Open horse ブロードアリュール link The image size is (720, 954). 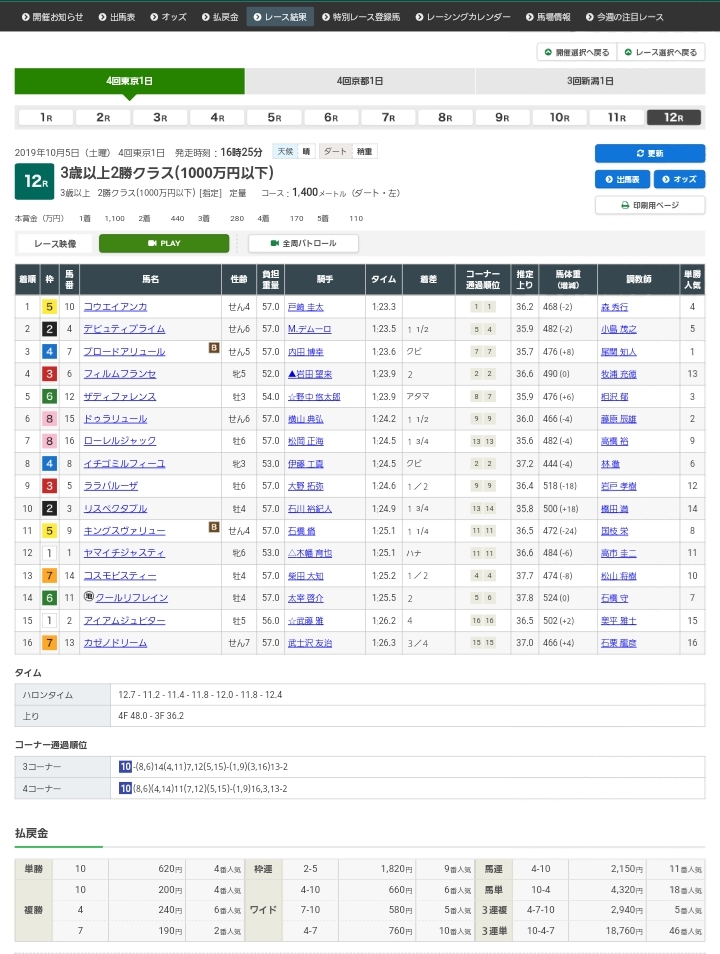tap(124, 352)
